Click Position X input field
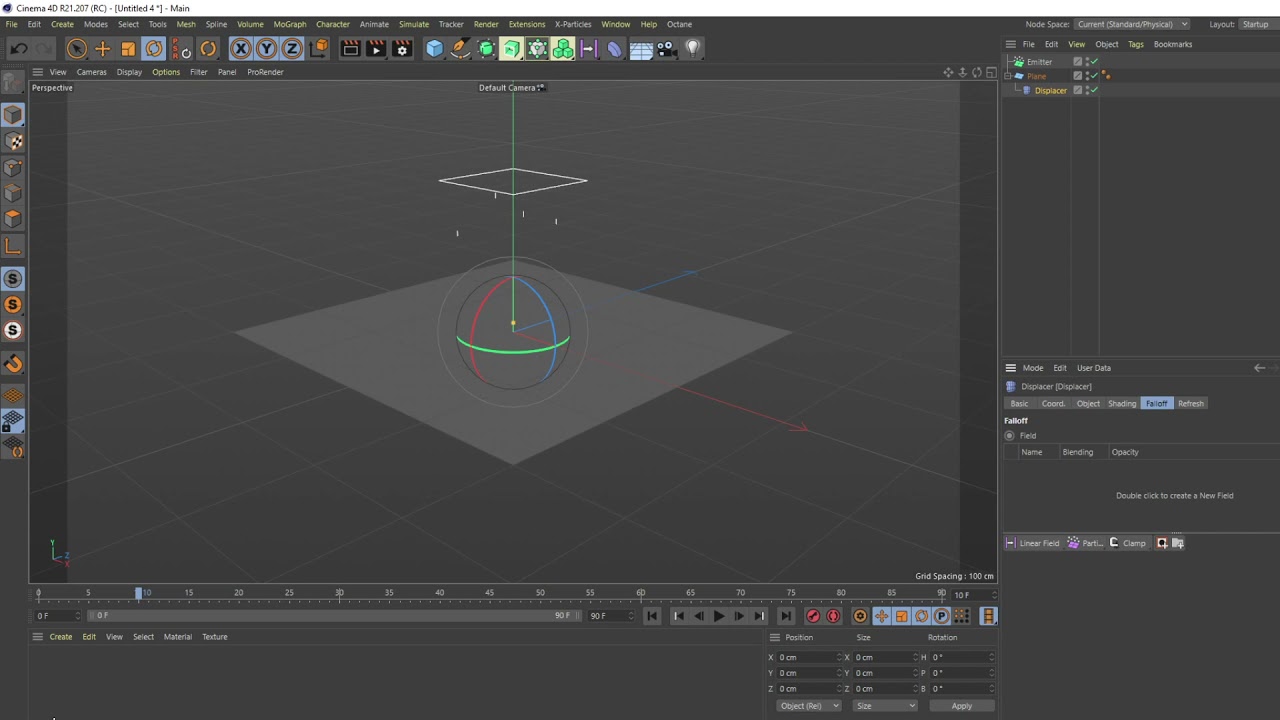The image size is (1280, 720). (809, 658)
